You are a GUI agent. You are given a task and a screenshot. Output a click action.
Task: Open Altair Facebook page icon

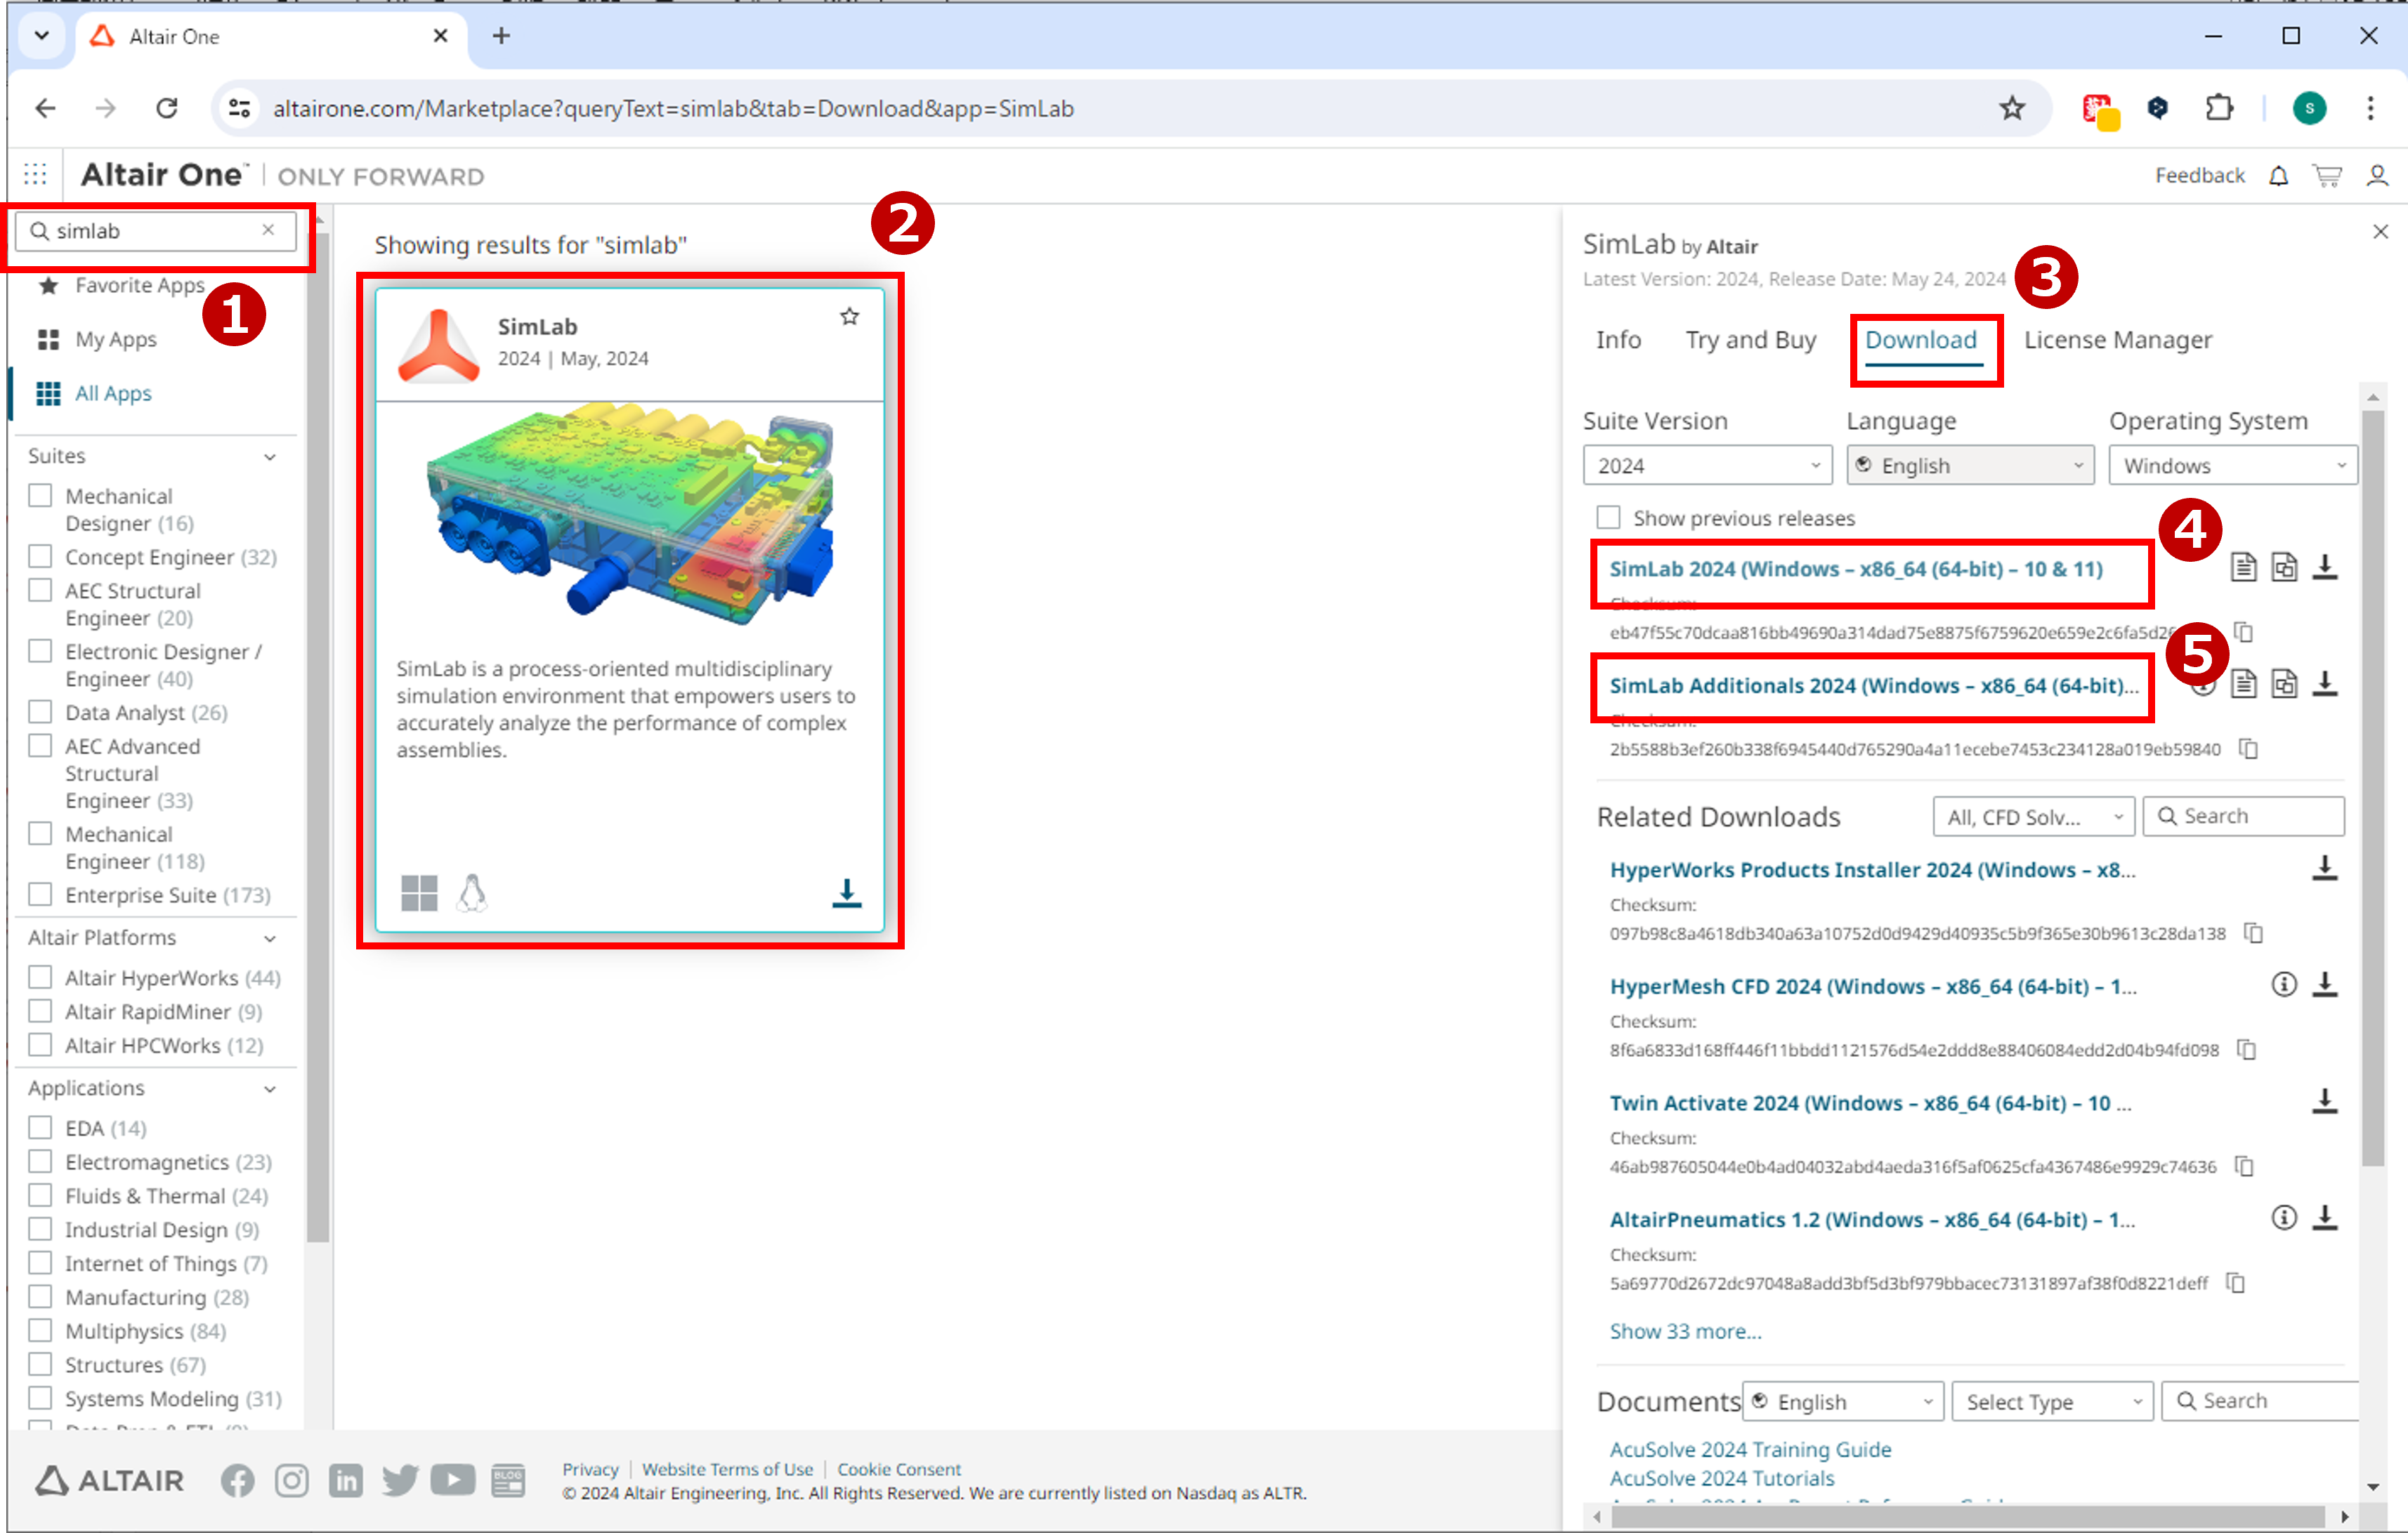237,1481
